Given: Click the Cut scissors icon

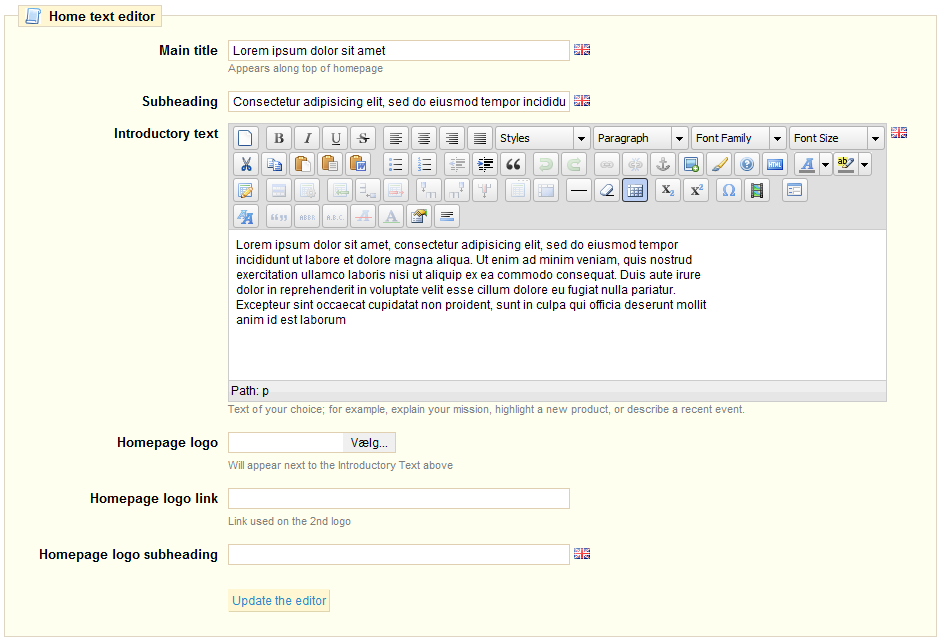Looking at the screenshot, I should coord(246,165).
